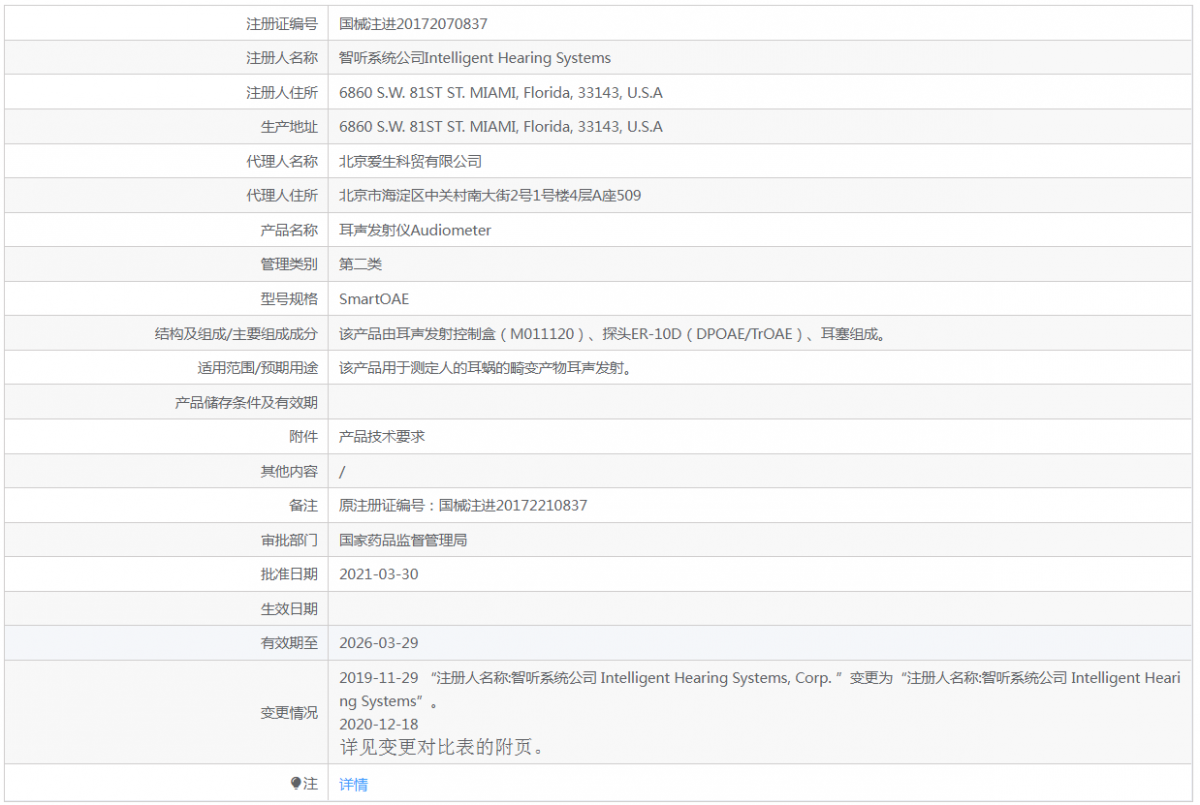
Task: Select the 产品技术要求 attachment text
Action: tap(382, 437)
